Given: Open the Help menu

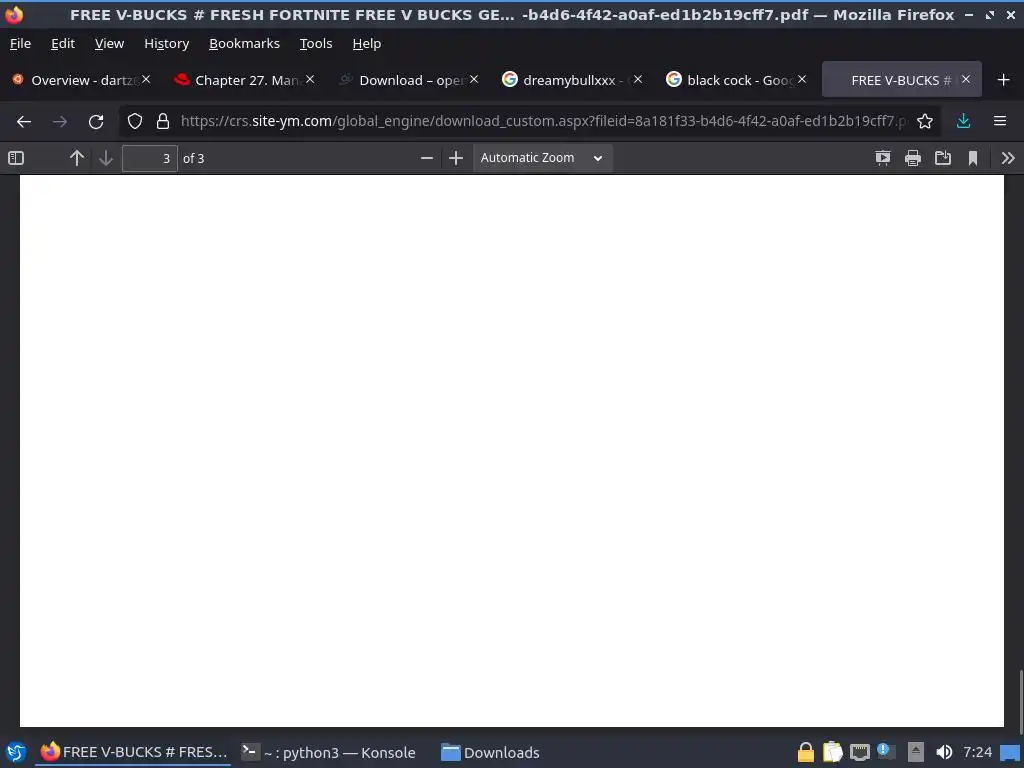Looking at the screenshot, I should click(x=366, y=44).
